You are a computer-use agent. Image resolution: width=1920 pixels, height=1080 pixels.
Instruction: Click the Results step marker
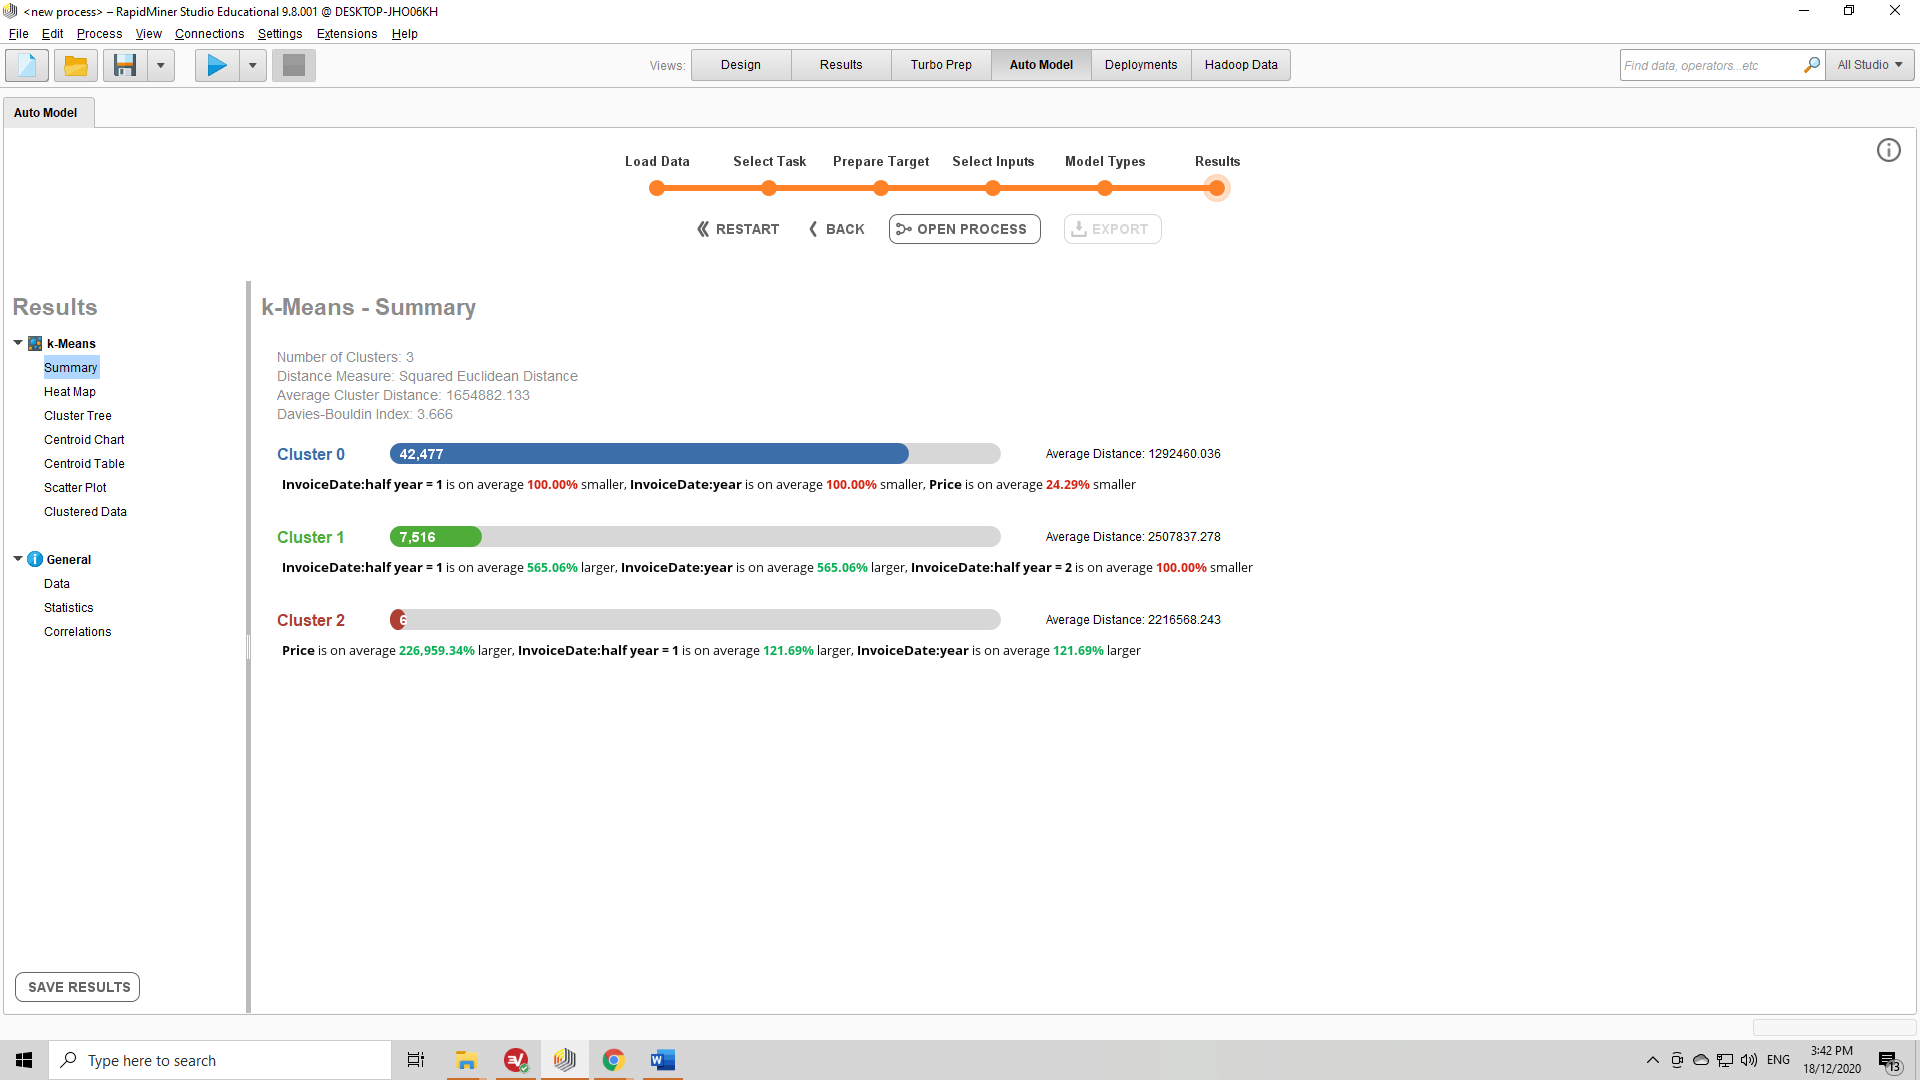click(1217, 188)
